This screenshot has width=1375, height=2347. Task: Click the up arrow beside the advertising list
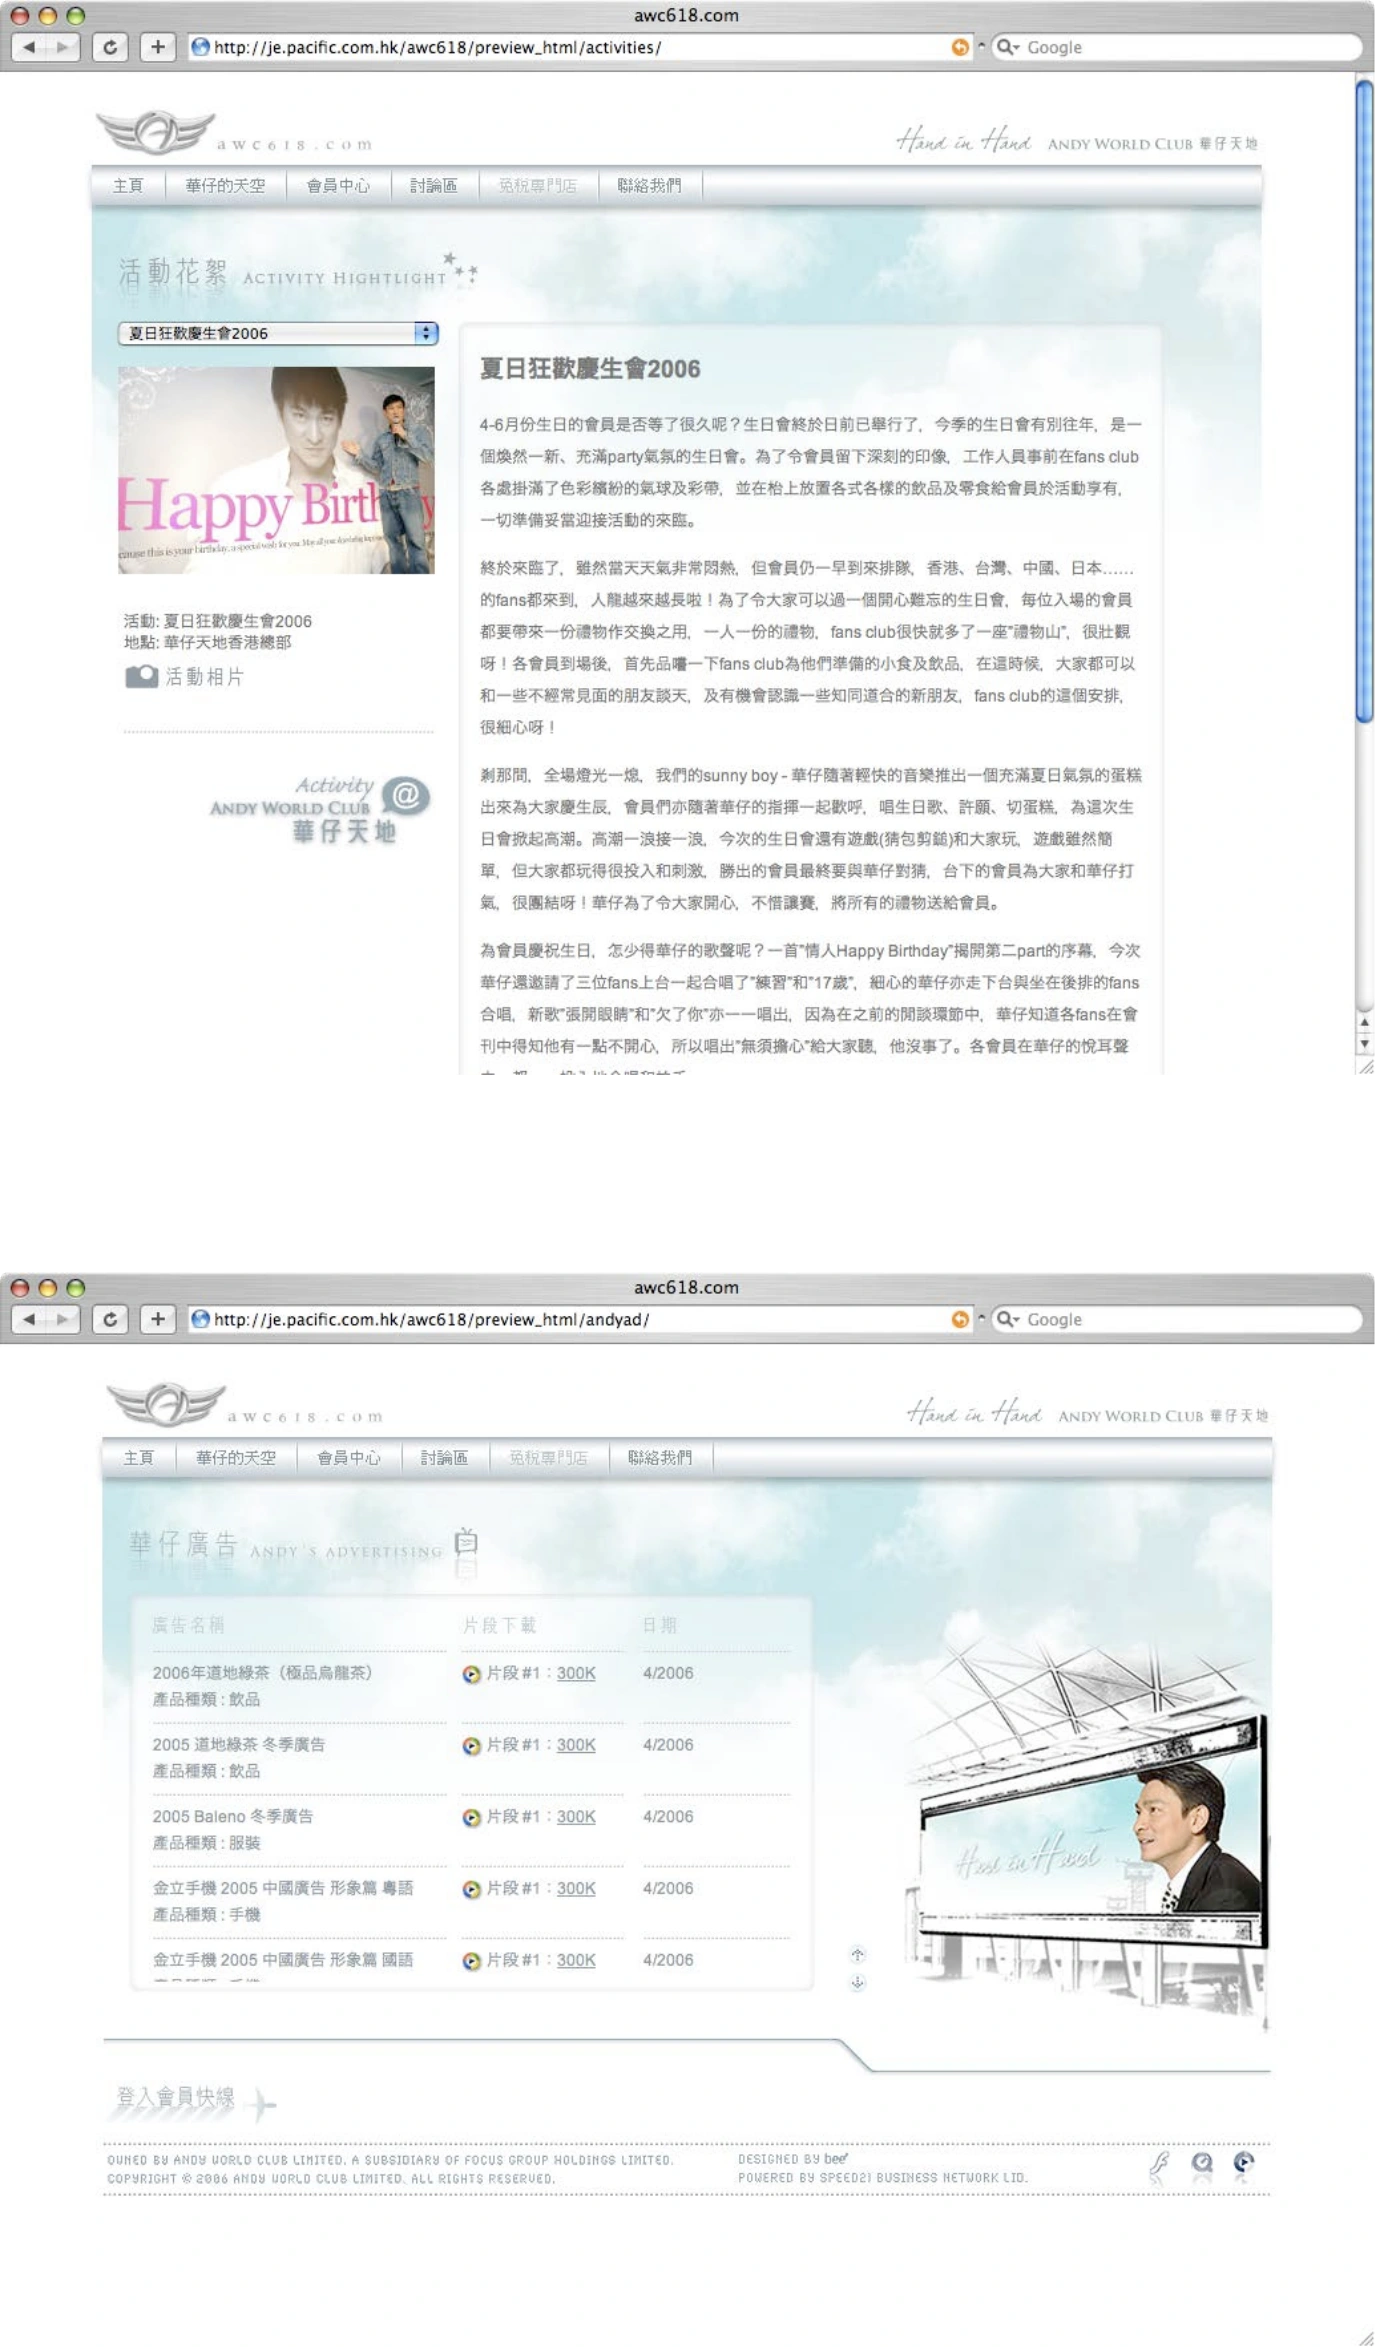[x=857, y=1955]
